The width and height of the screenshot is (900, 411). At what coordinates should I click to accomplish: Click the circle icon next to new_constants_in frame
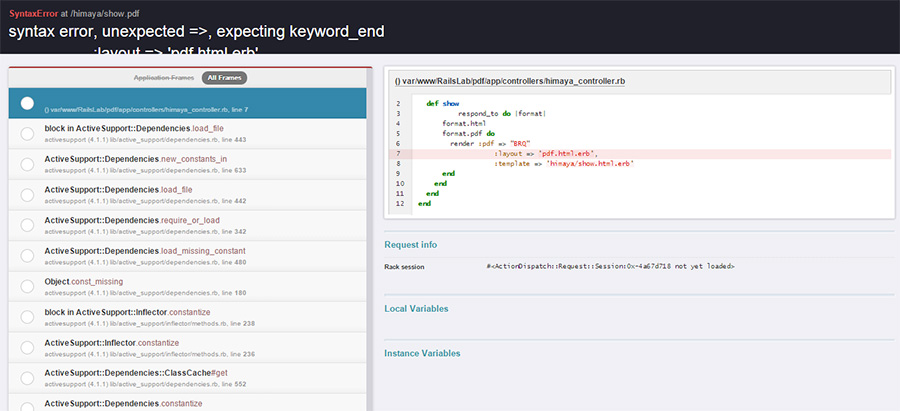pyautogui.click(x=27, y=164)
